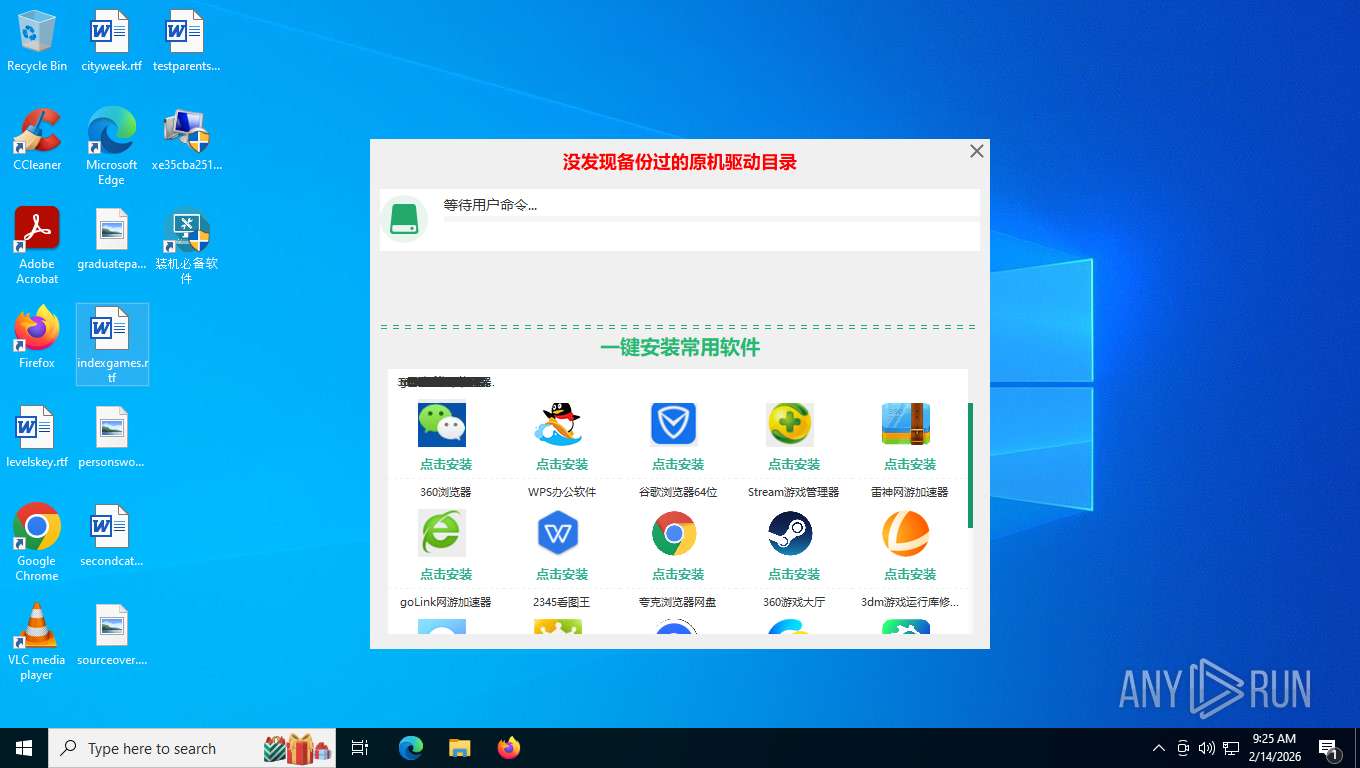Click the green 360 browser icon
This screenshot has width=1360, height=768.
442,533
